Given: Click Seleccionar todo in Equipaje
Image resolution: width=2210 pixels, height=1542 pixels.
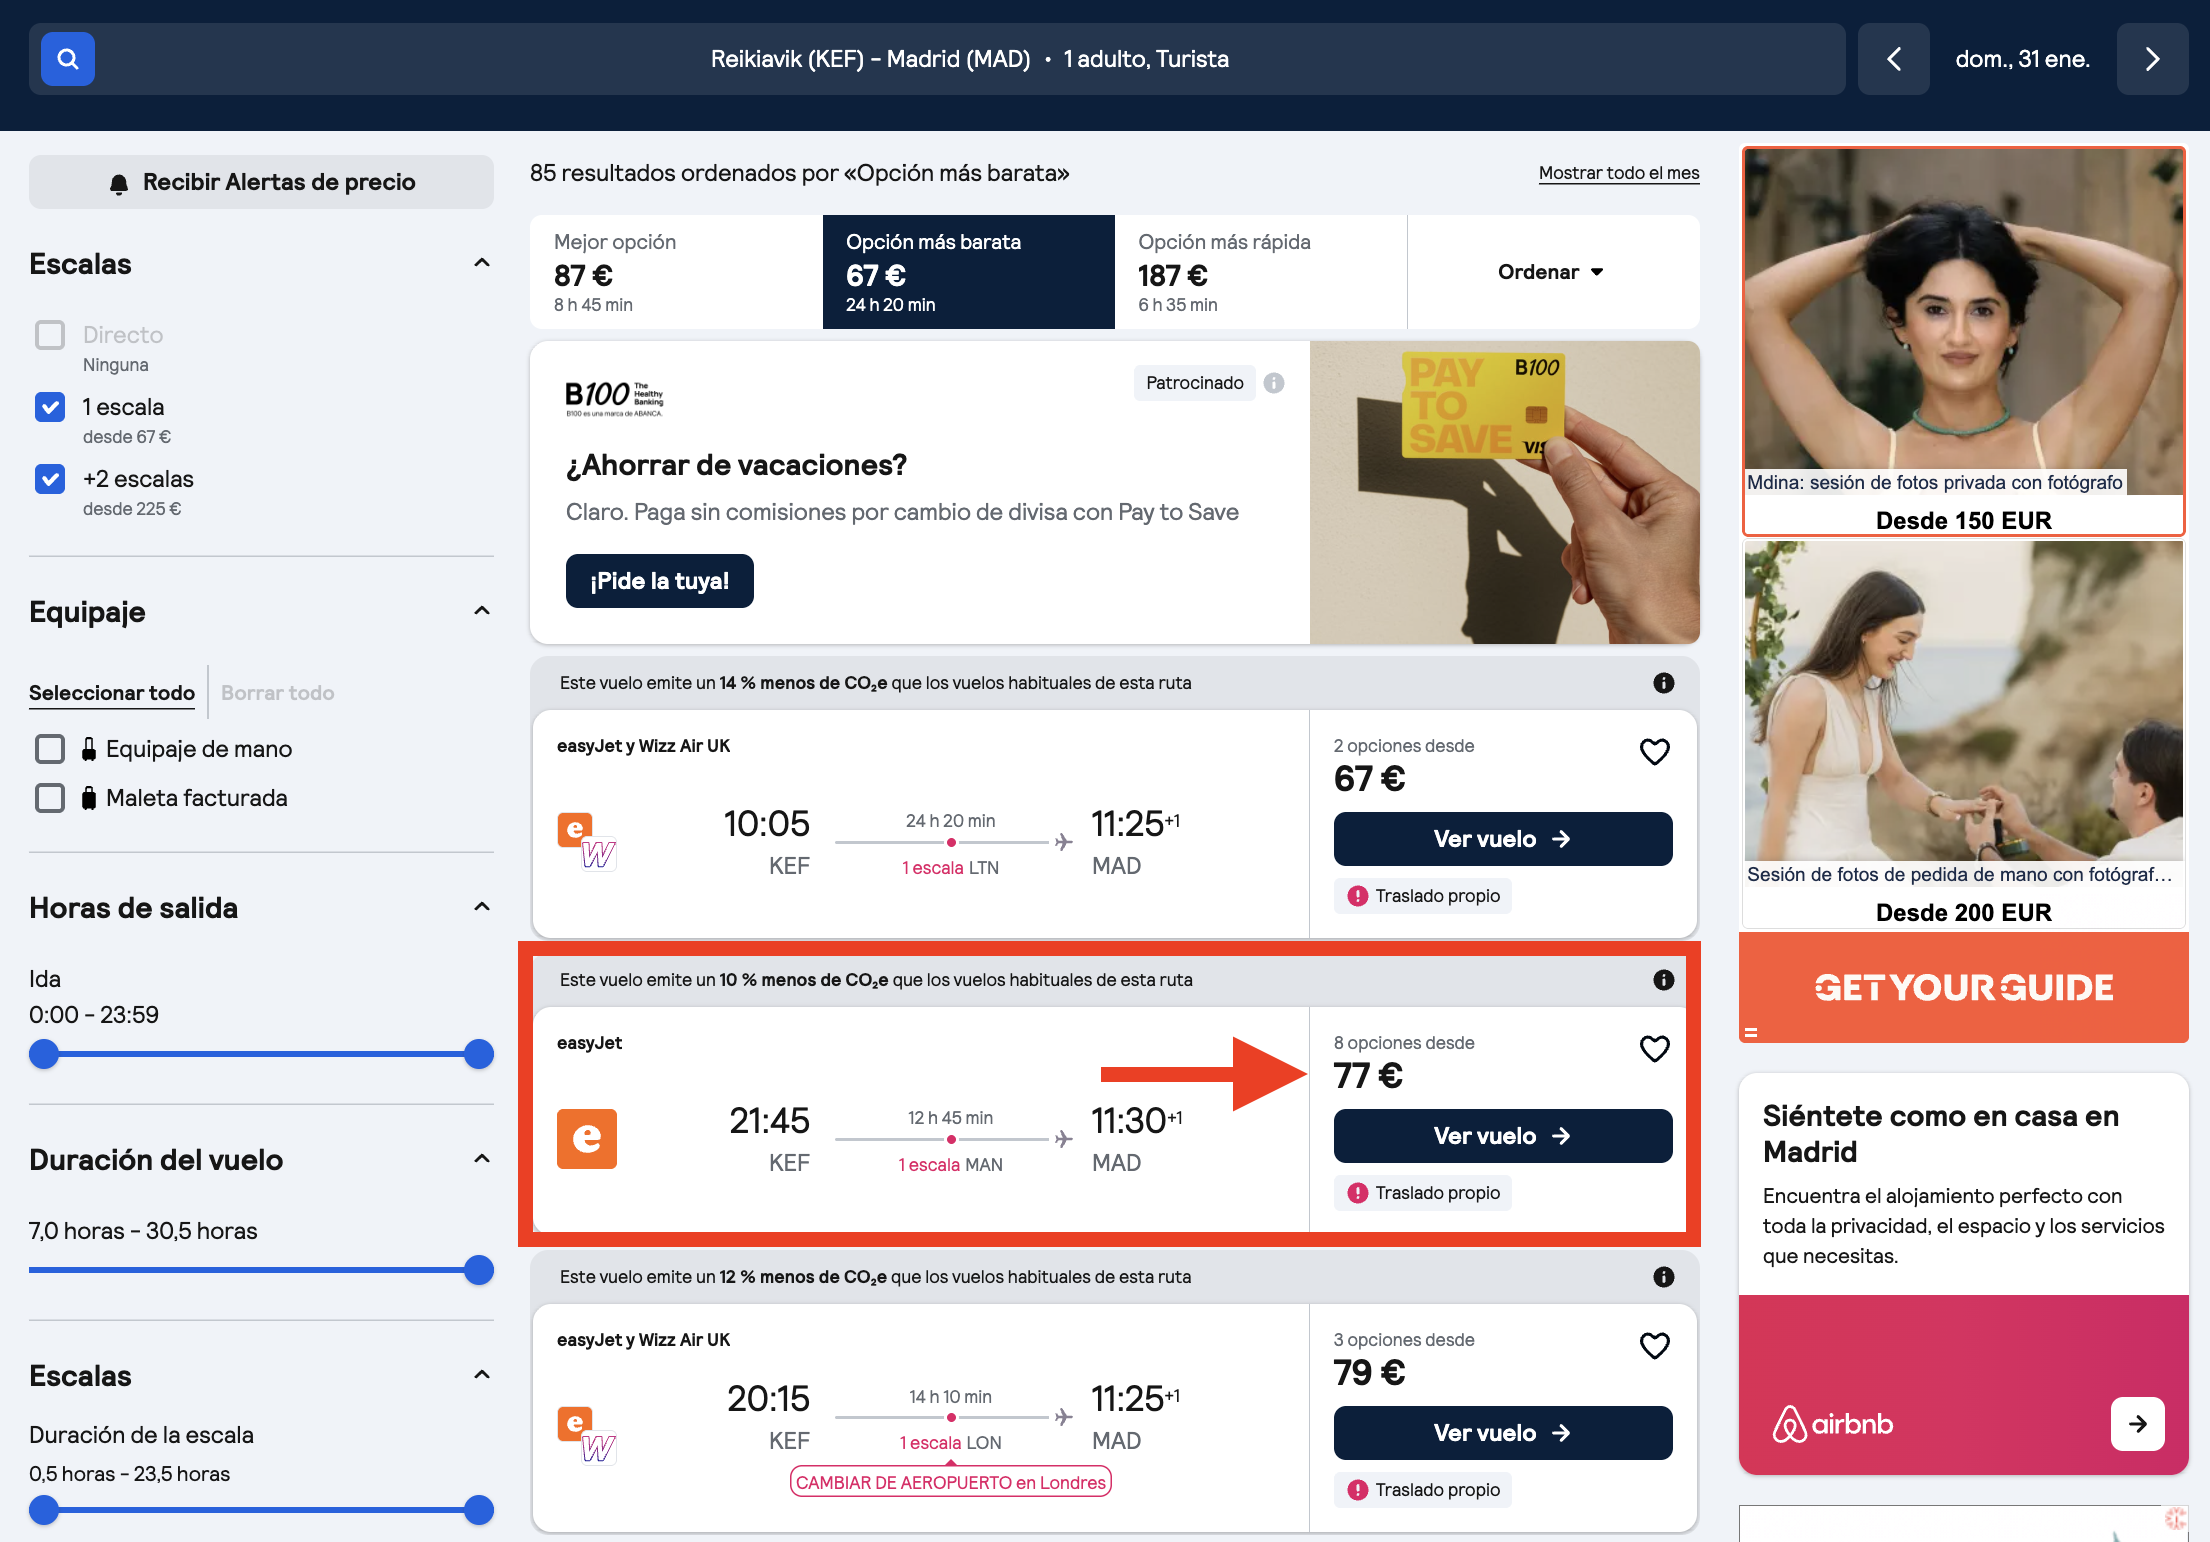Looking at the screenshot, I should click(x=112, y=693).
